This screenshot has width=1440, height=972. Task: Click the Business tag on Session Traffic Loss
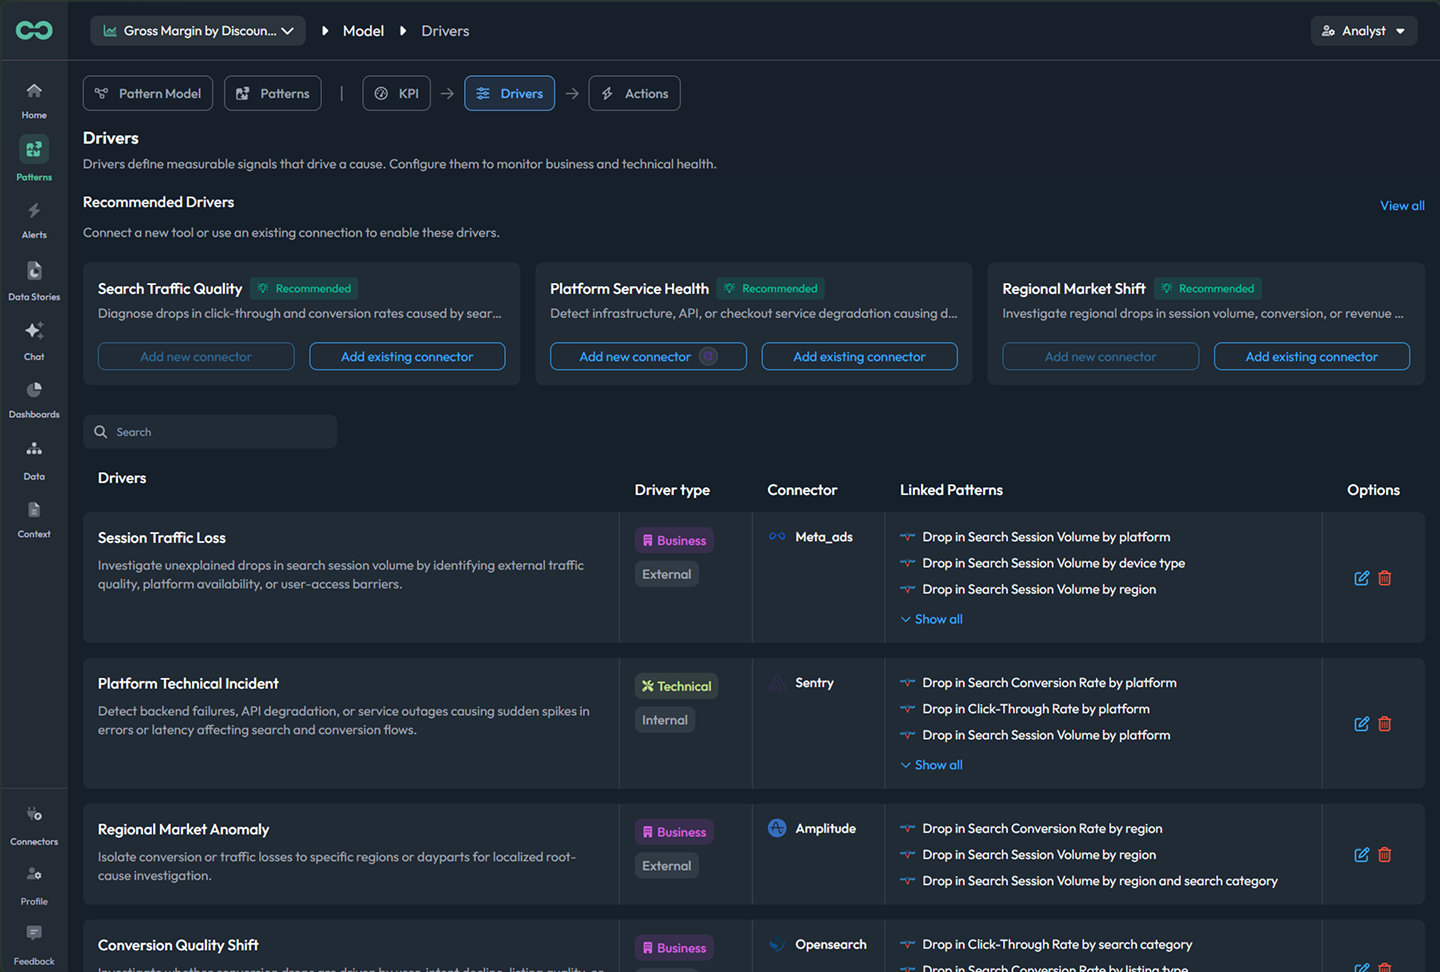(x=674, y=540)
